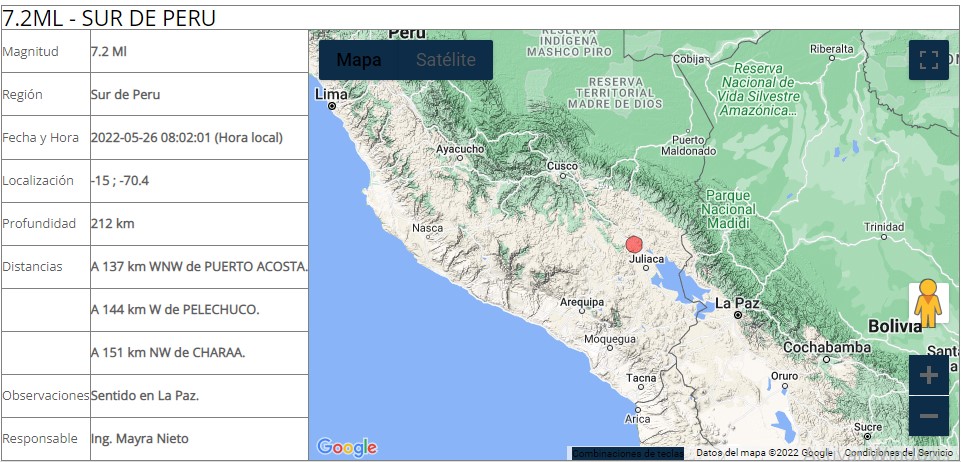961x462 pixels.
Task: Click the Juliaca city label
Action: 646,259
